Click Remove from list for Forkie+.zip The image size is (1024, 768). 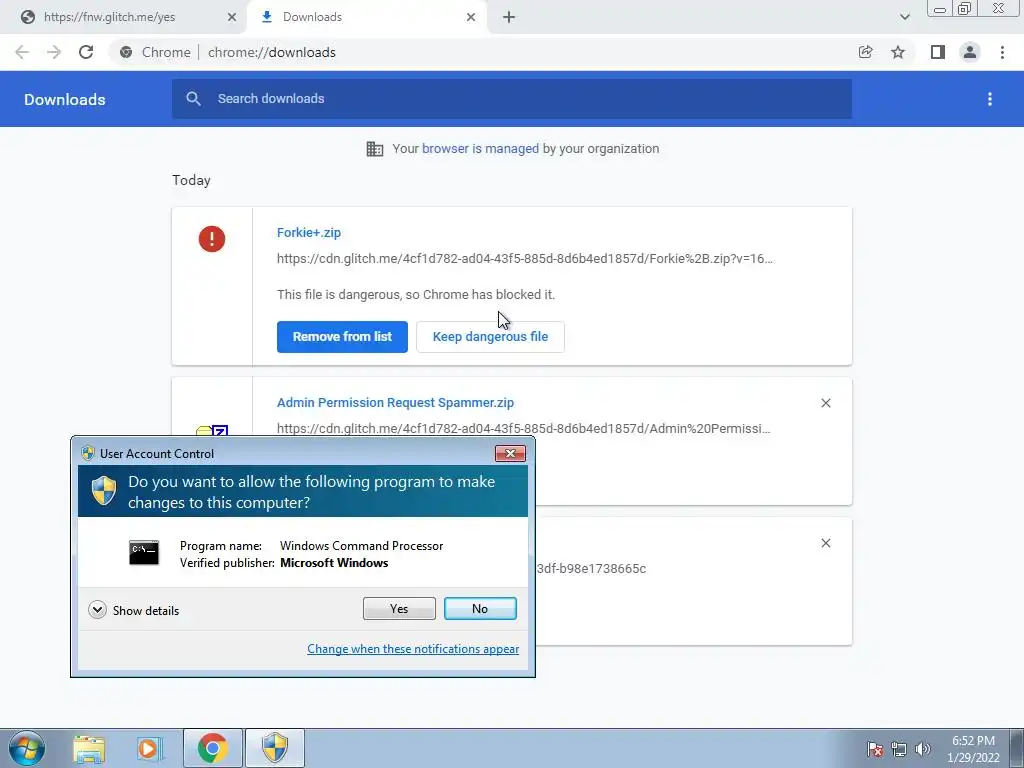342,337
